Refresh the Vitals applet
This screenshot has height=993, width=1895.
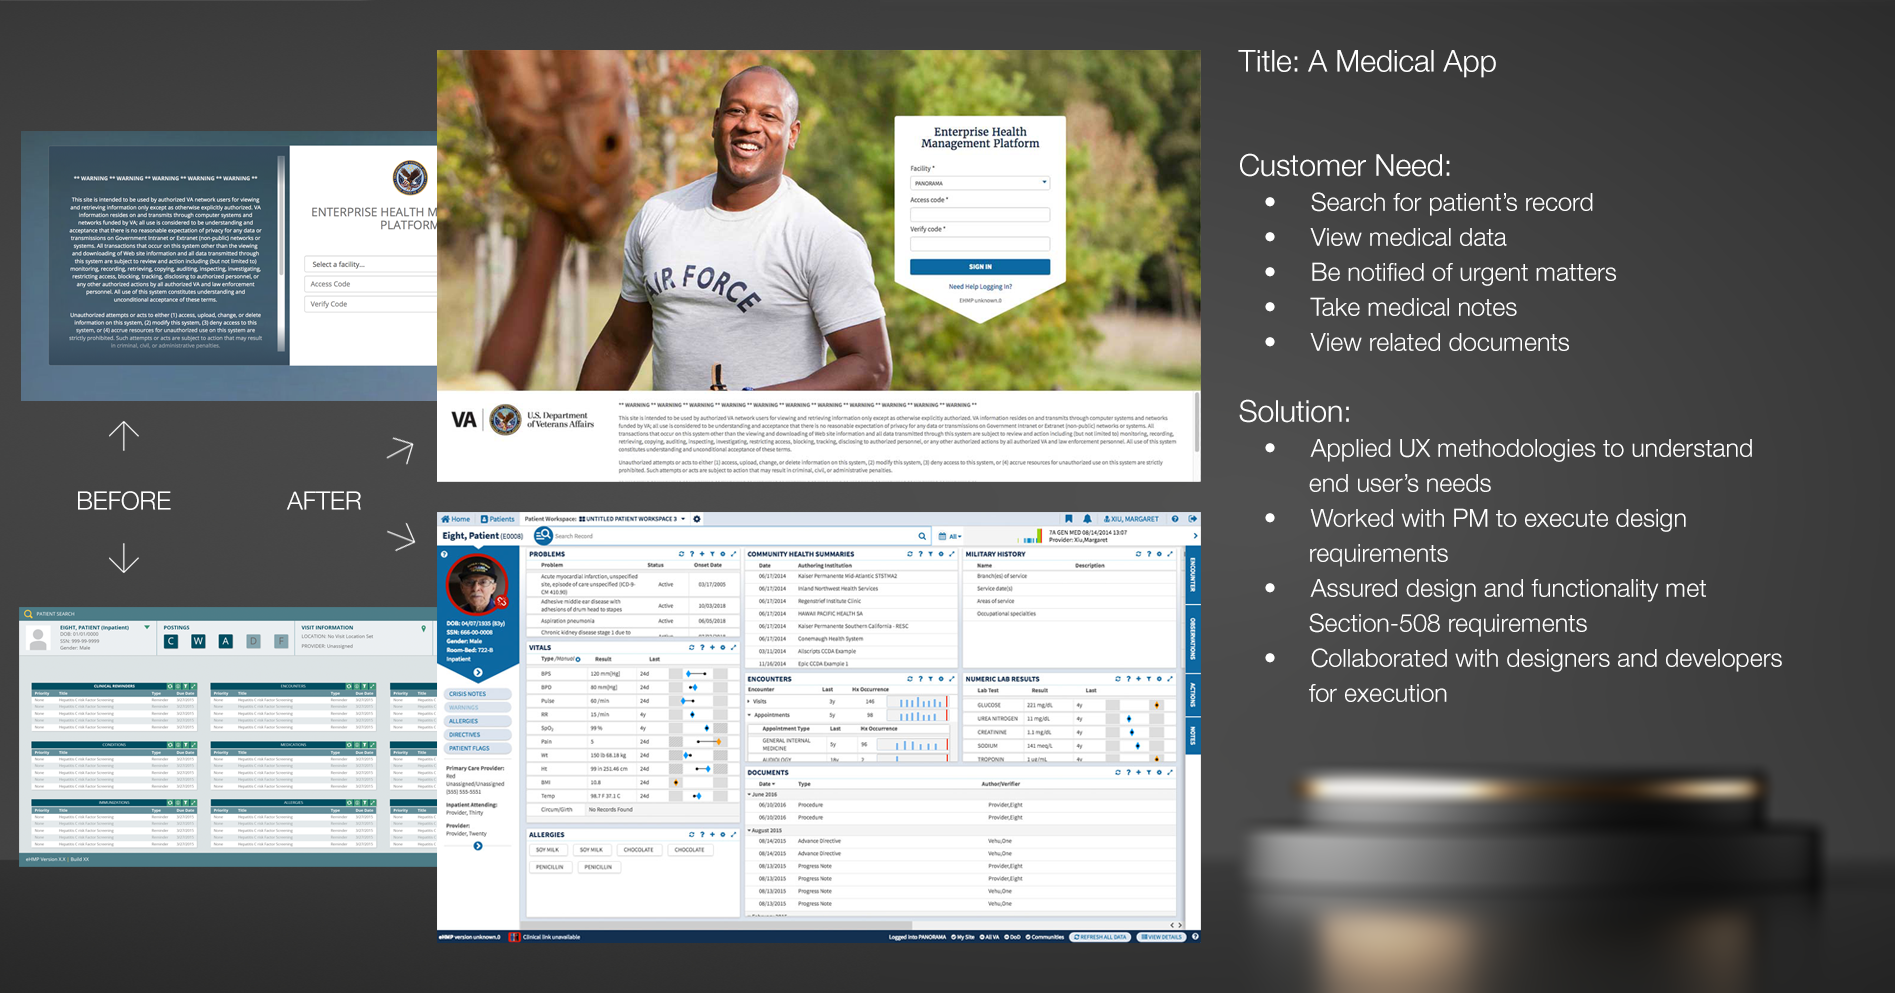coord(691,647)
